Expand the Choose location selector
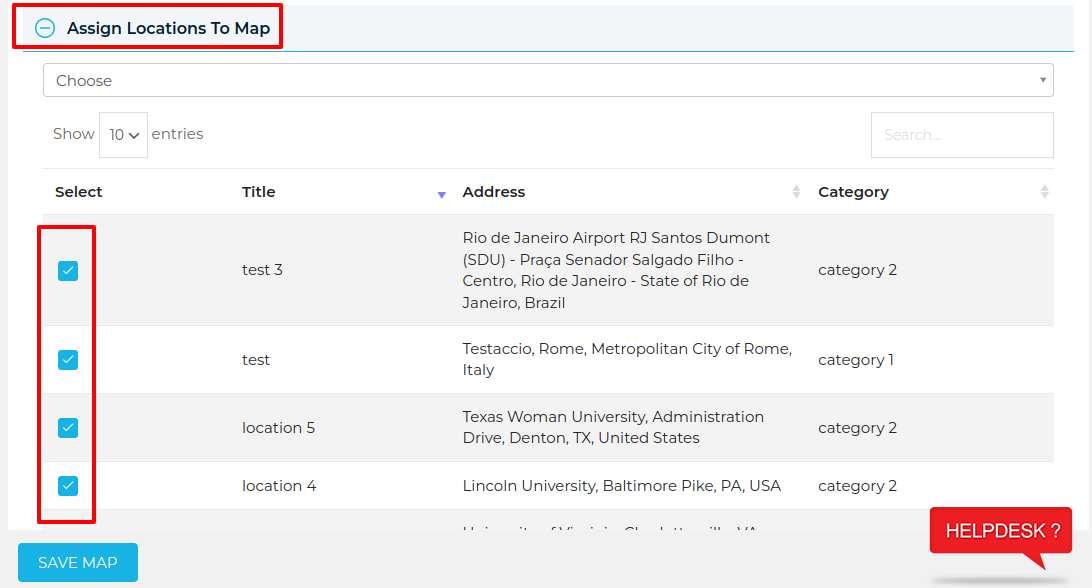 [546, 80]
